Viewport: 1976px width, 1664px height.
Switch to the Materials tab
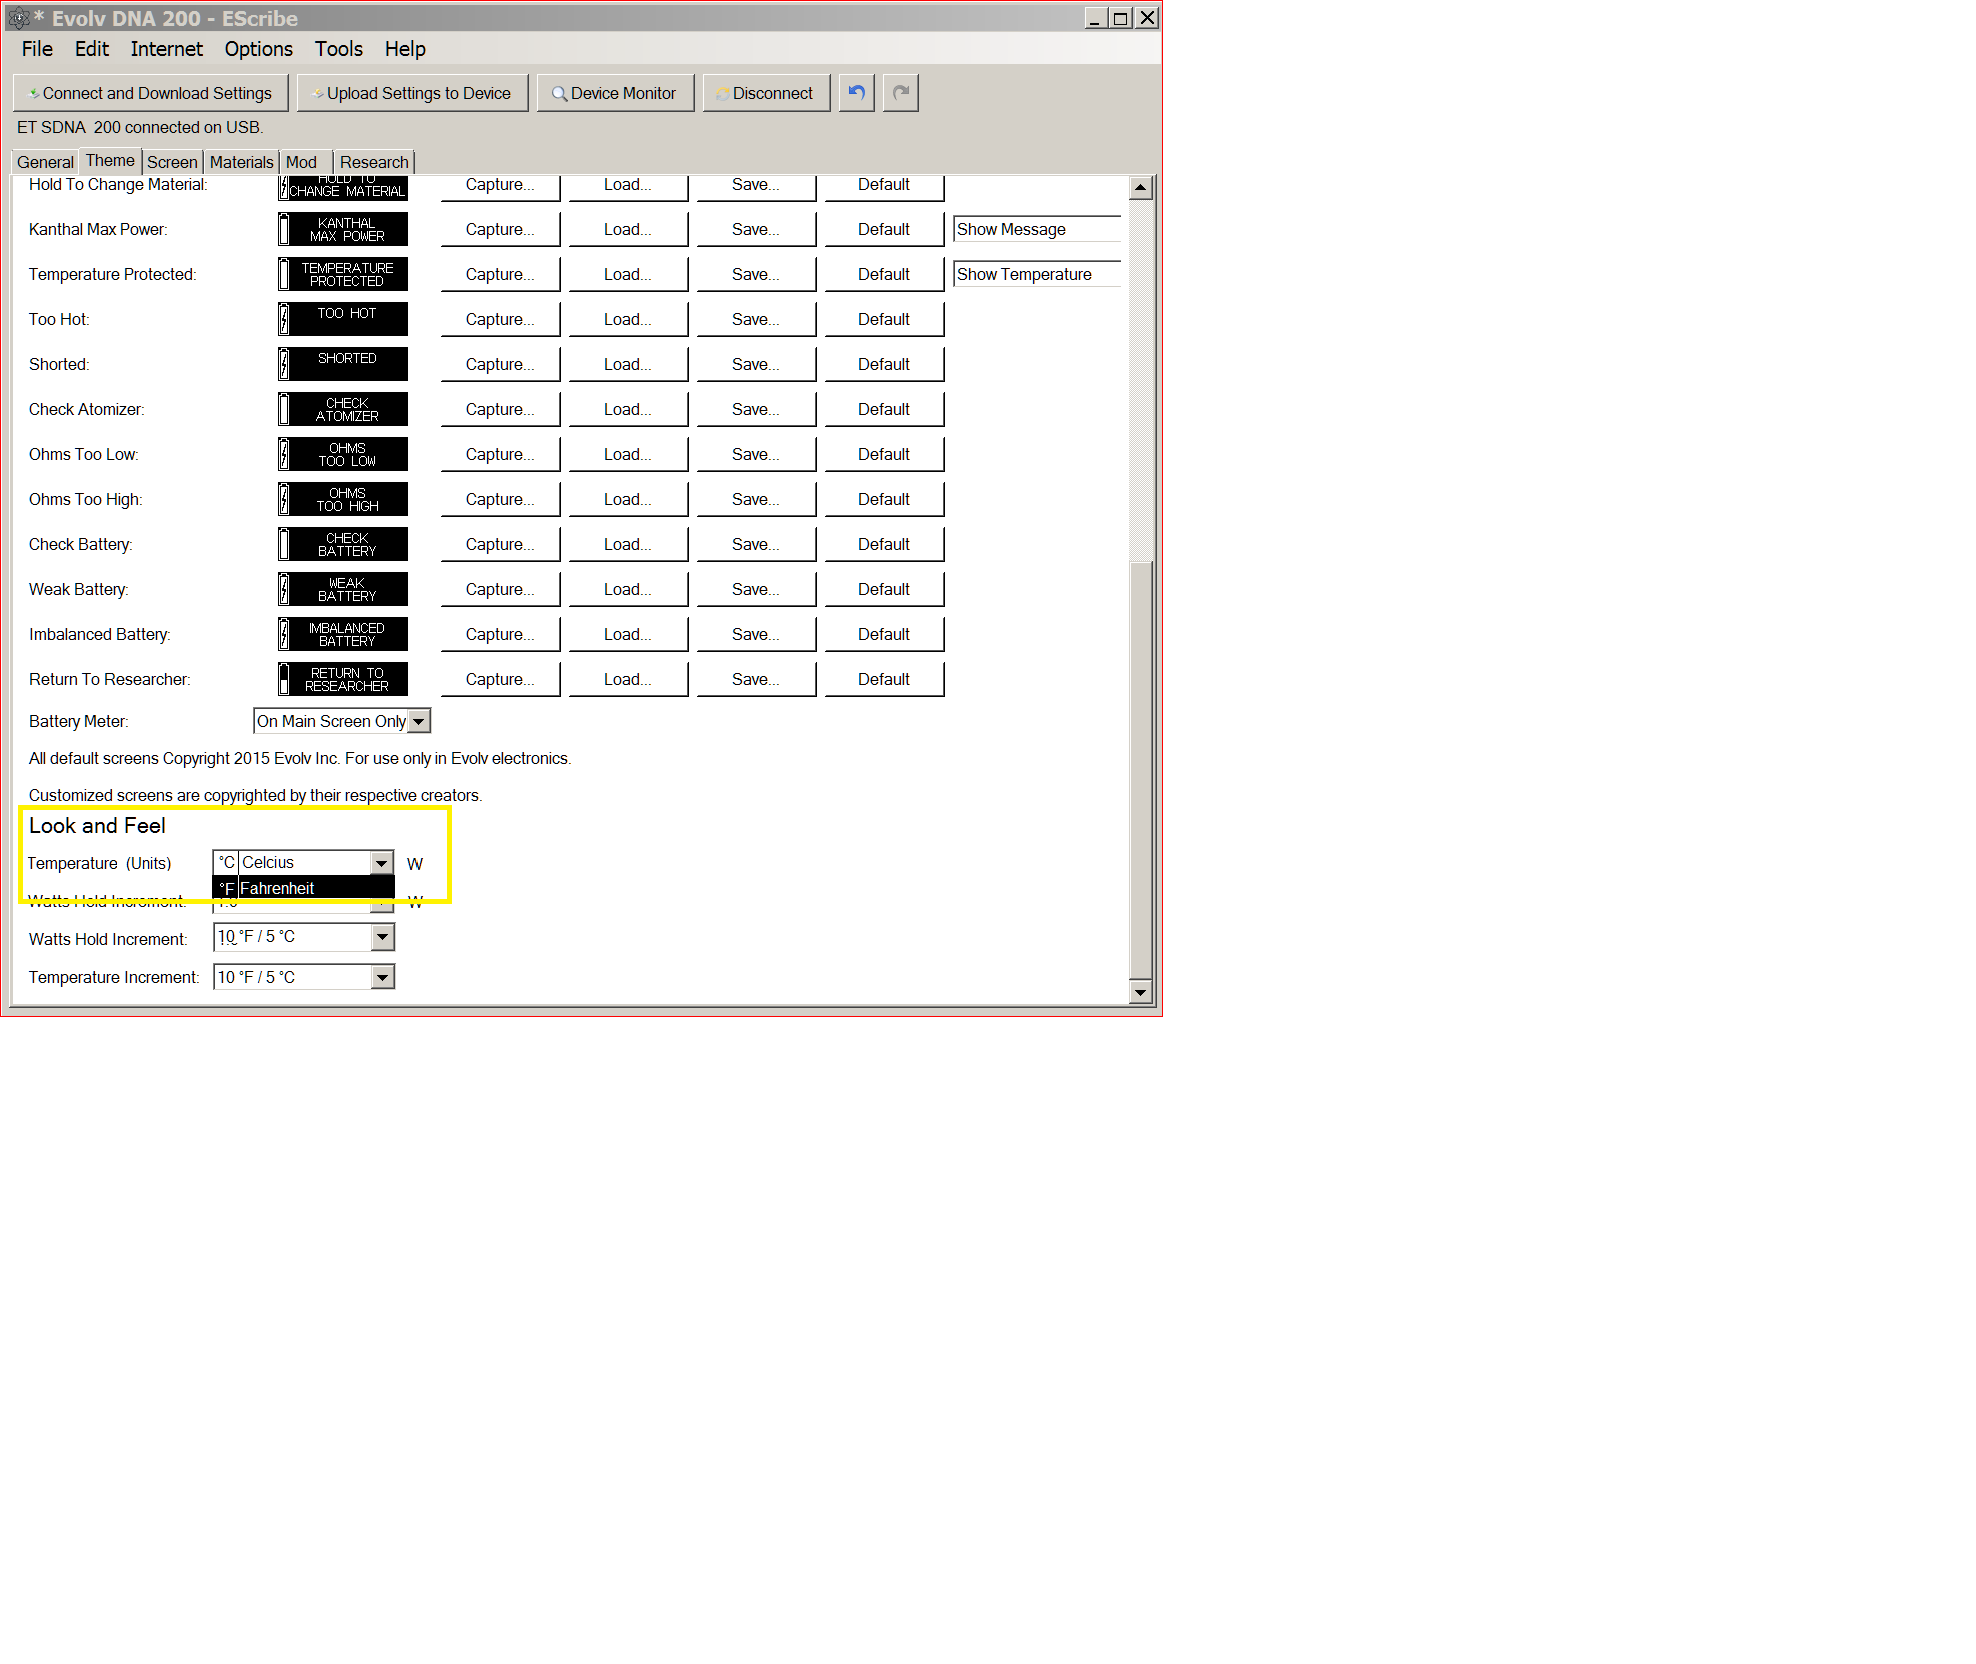tap(241, 162)
